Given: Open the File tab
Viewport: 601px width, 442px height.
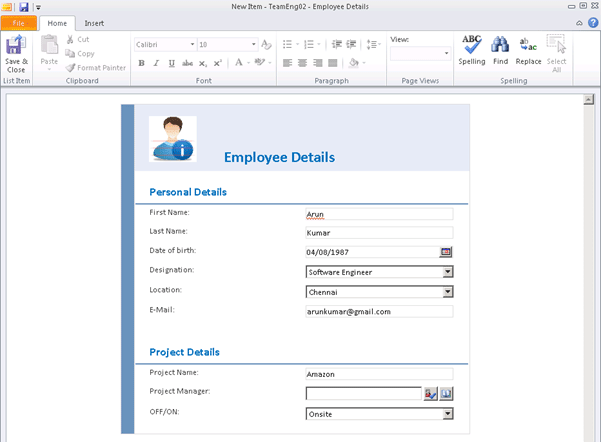Looking at the screenshot, I should (19, 23).
